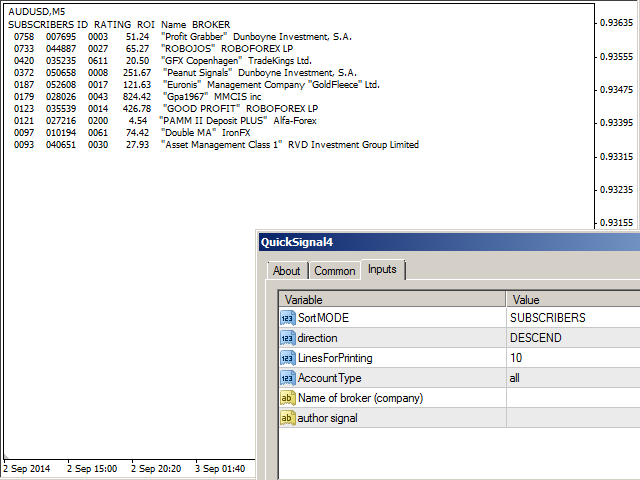This screenshot has width=640, height=480.
Task: Switch to the About tab
Action: click(x=287, y=271)
